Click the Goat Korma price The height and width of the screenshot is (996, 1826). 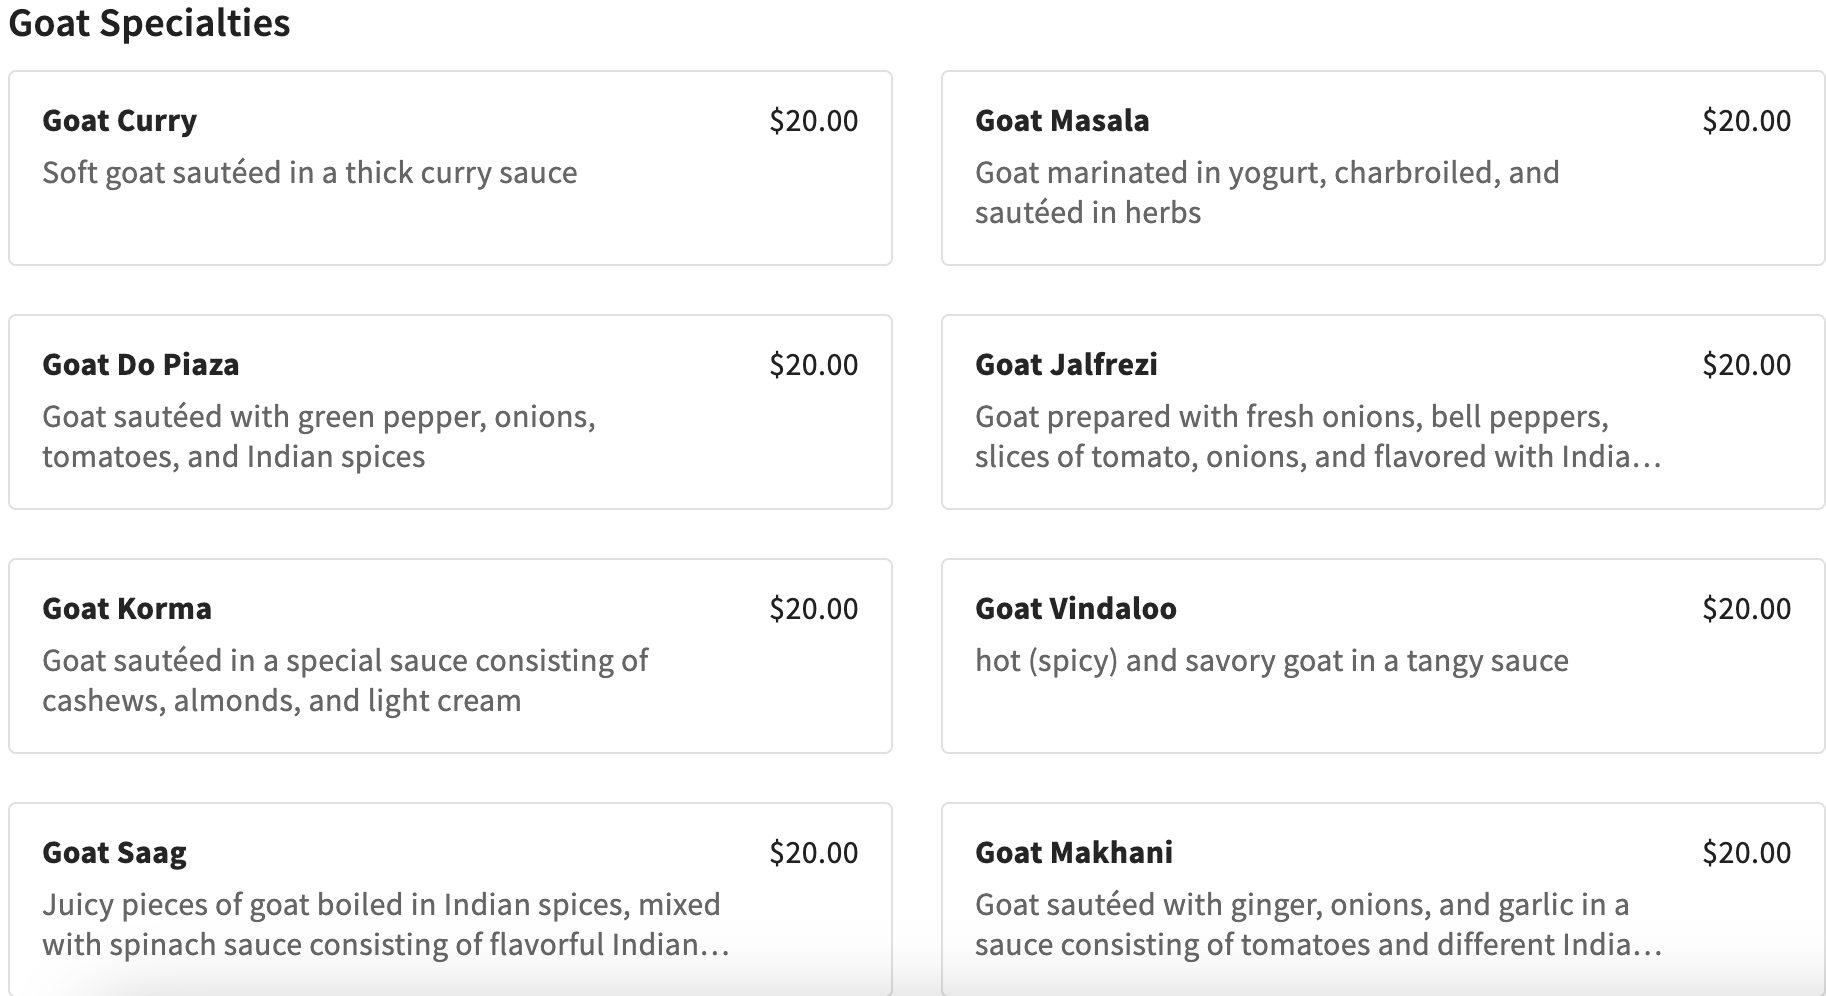813,609
